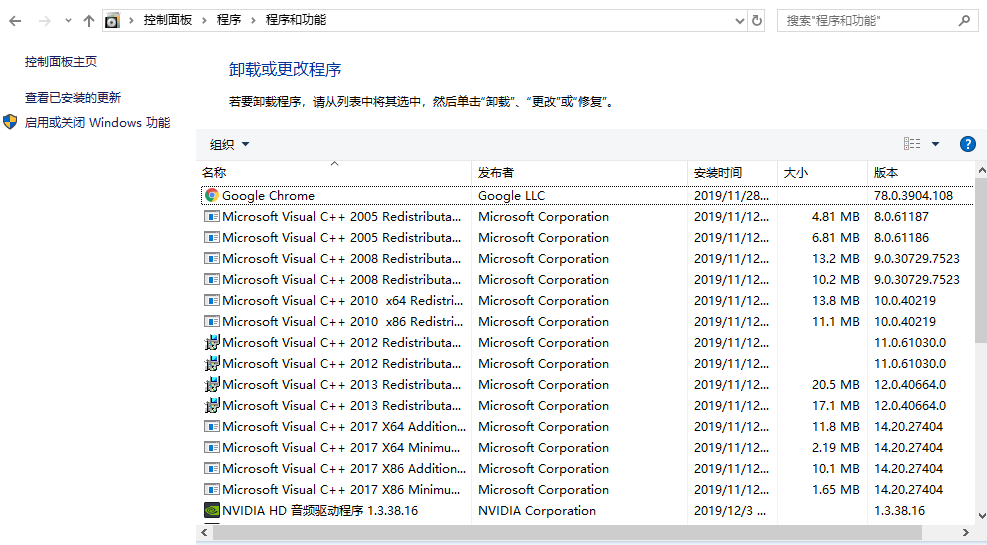Image resolution: width=987 pixels, height=545 pixels.
Task: Expand the view options dropdown arrow
Action: tap(936, 144)
